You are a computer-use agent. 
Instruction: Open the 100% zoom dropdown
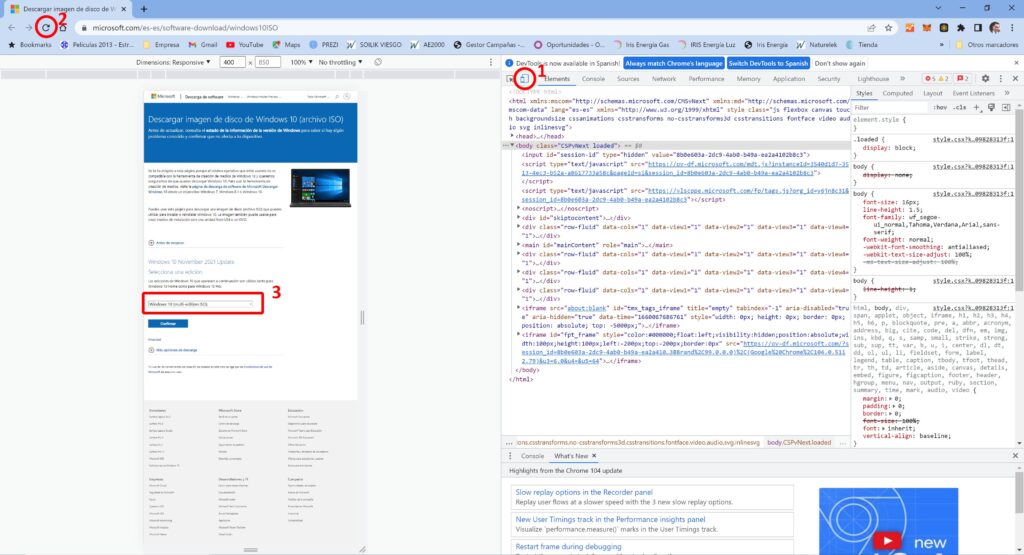pos(301,62)
